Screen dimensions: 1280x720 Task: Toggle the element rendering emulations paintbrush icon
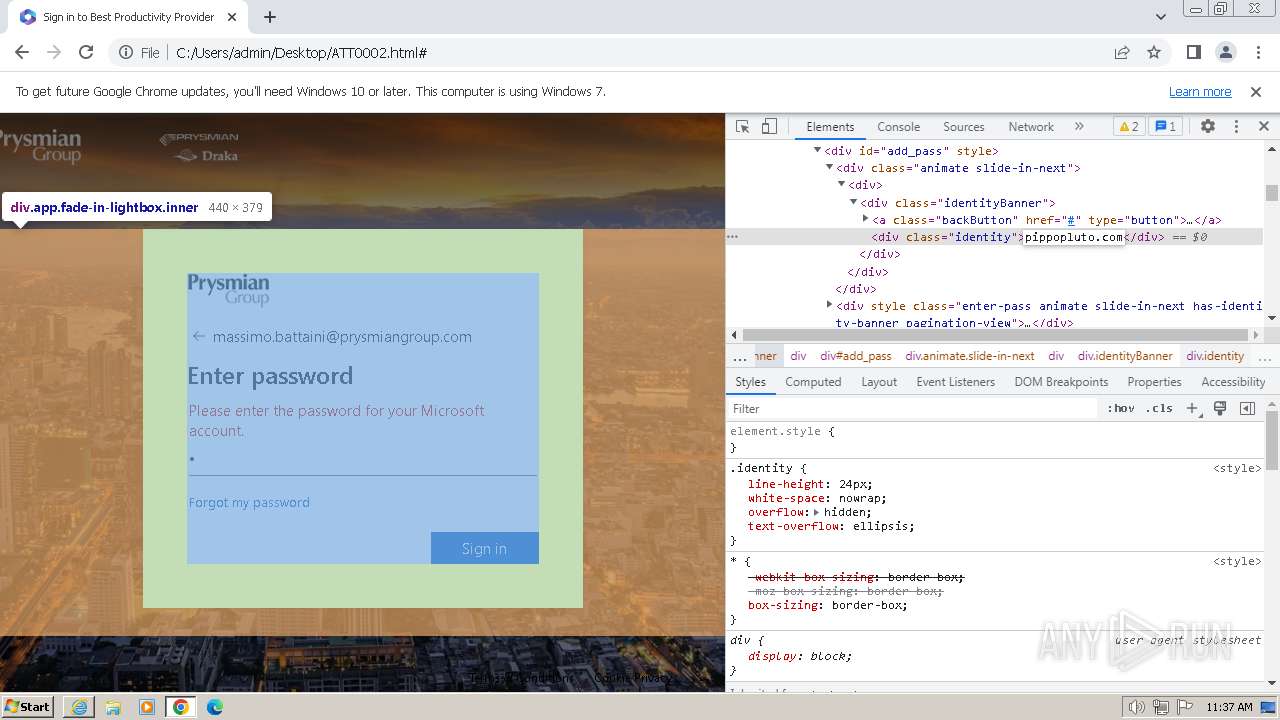[1220, 408]
